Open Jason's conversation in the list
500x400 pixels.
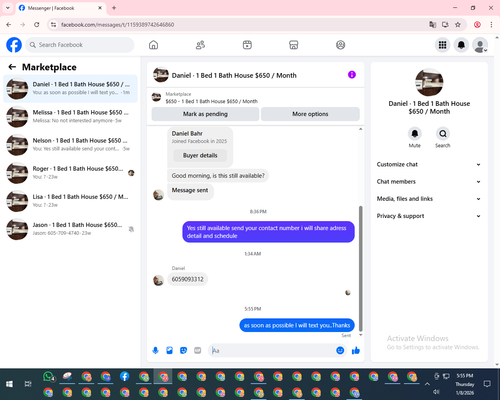click(x=70, y=229)
